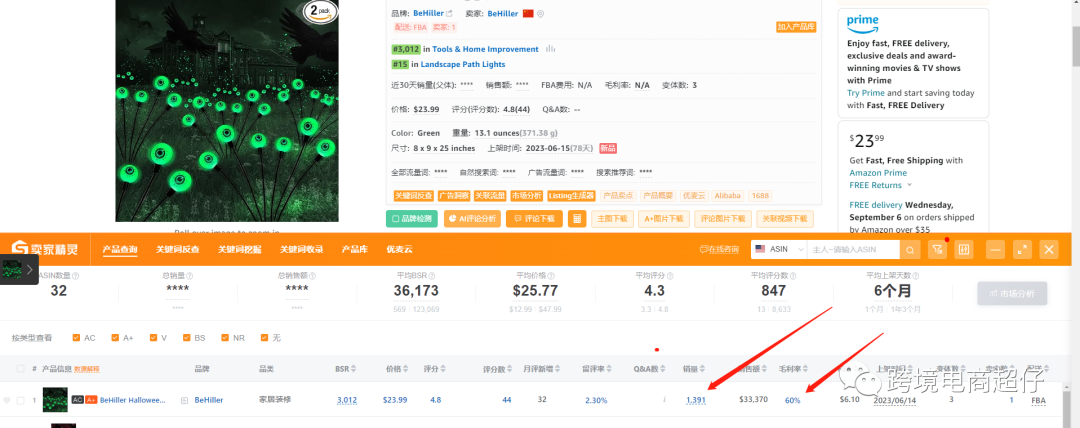Check the row 1 BeHiller checkbox
Screen dimensions: 1080x428
20,400
